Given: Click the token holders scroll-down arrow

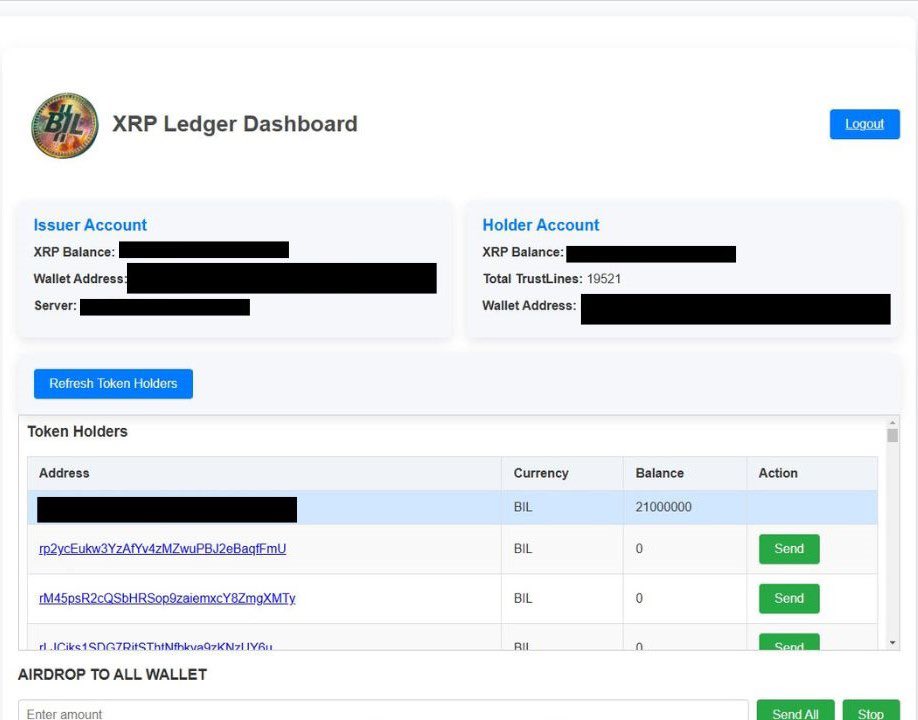Looking at the screenshot, I should (x=892, y=643).
